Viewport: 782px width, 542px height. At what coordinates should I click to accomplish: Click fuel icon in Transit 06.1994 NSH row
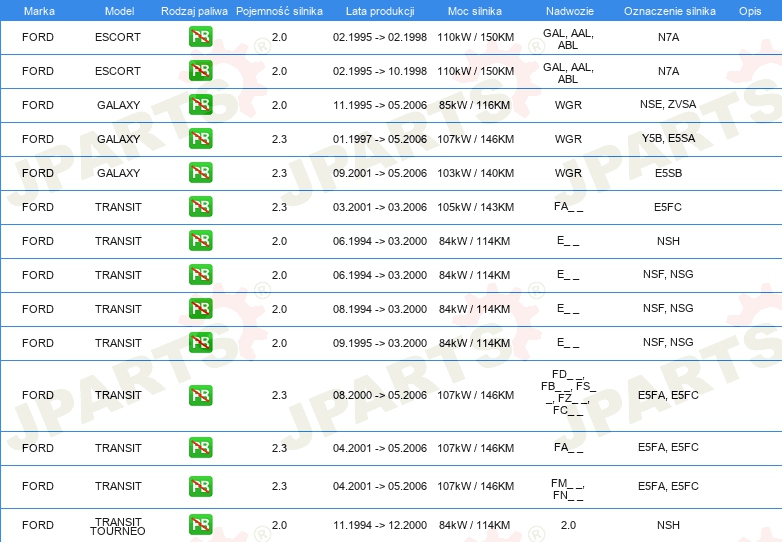(200, 241)
